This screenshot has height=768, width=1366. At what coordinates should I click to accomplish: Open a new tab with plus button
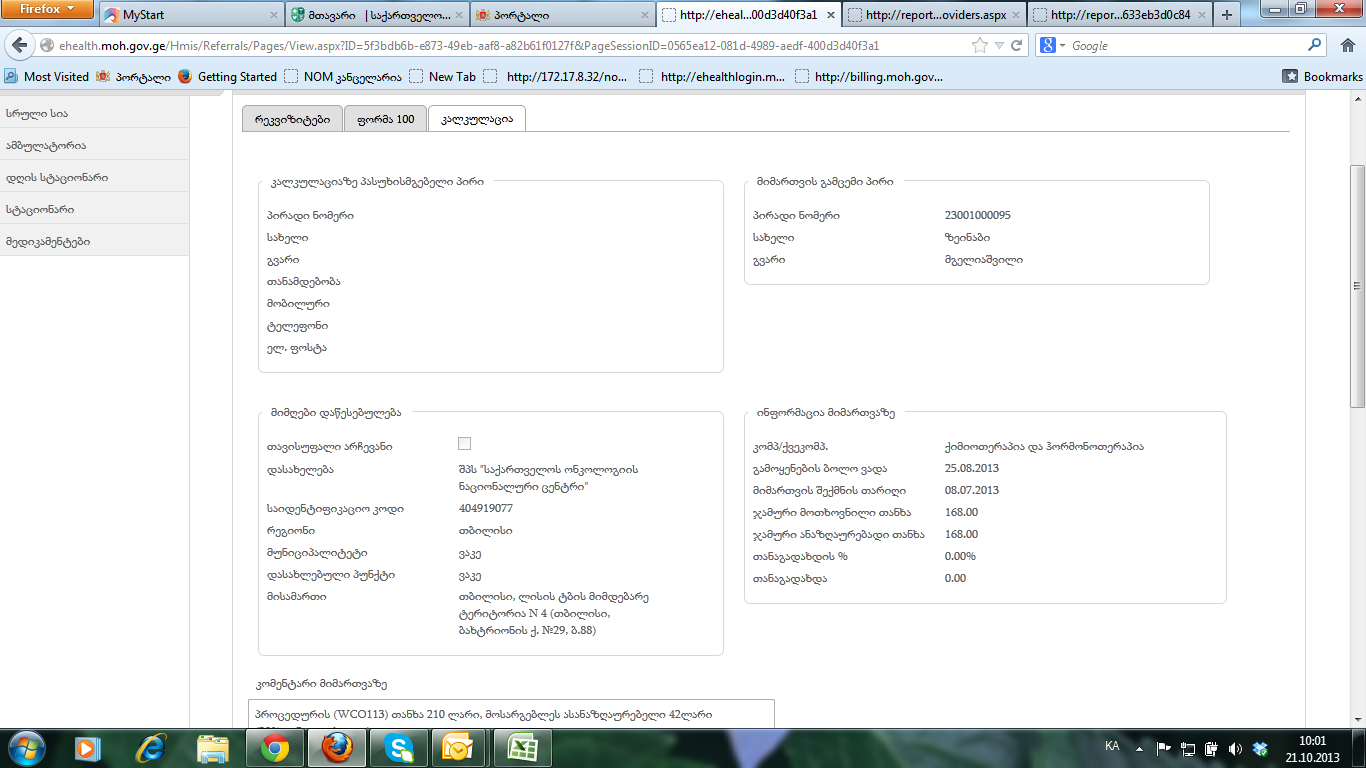coord(1227,15)
